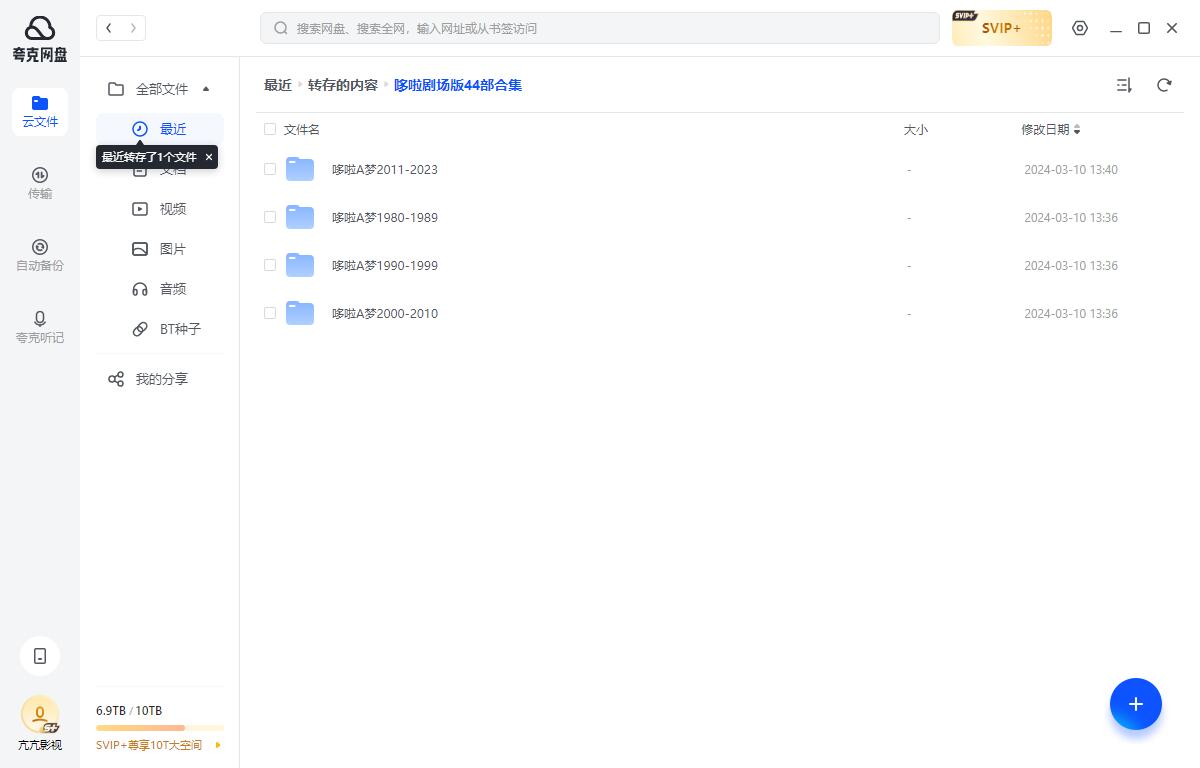Screen dimensions: 1200x768
Task: Open the 自动备份 auto backup section
Action: (x=40, y=253)
